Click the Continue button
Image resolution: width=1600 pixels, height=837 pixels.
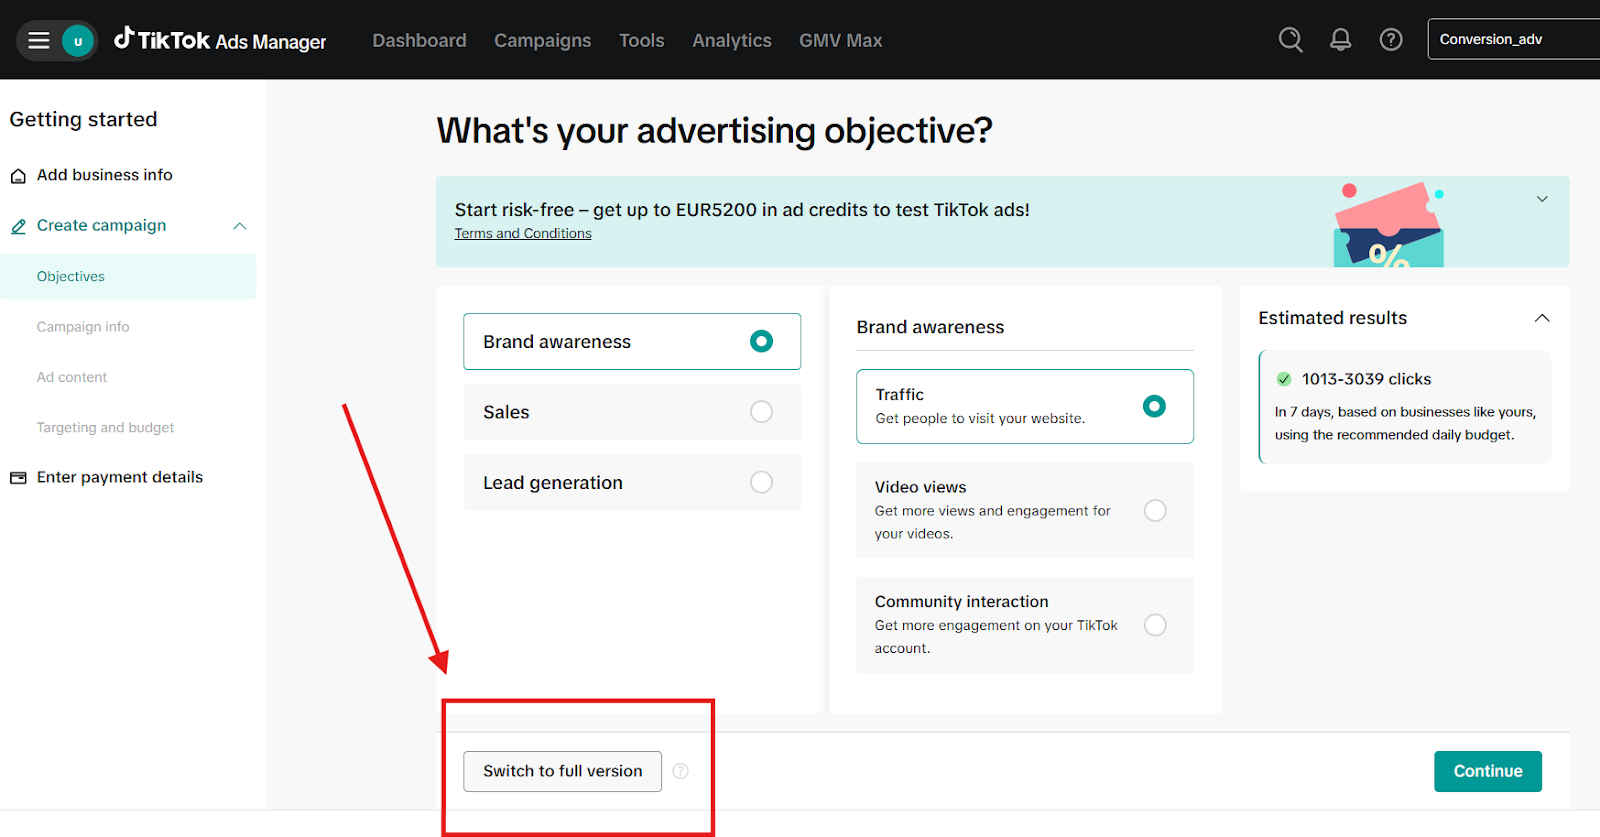(1487, 771)
